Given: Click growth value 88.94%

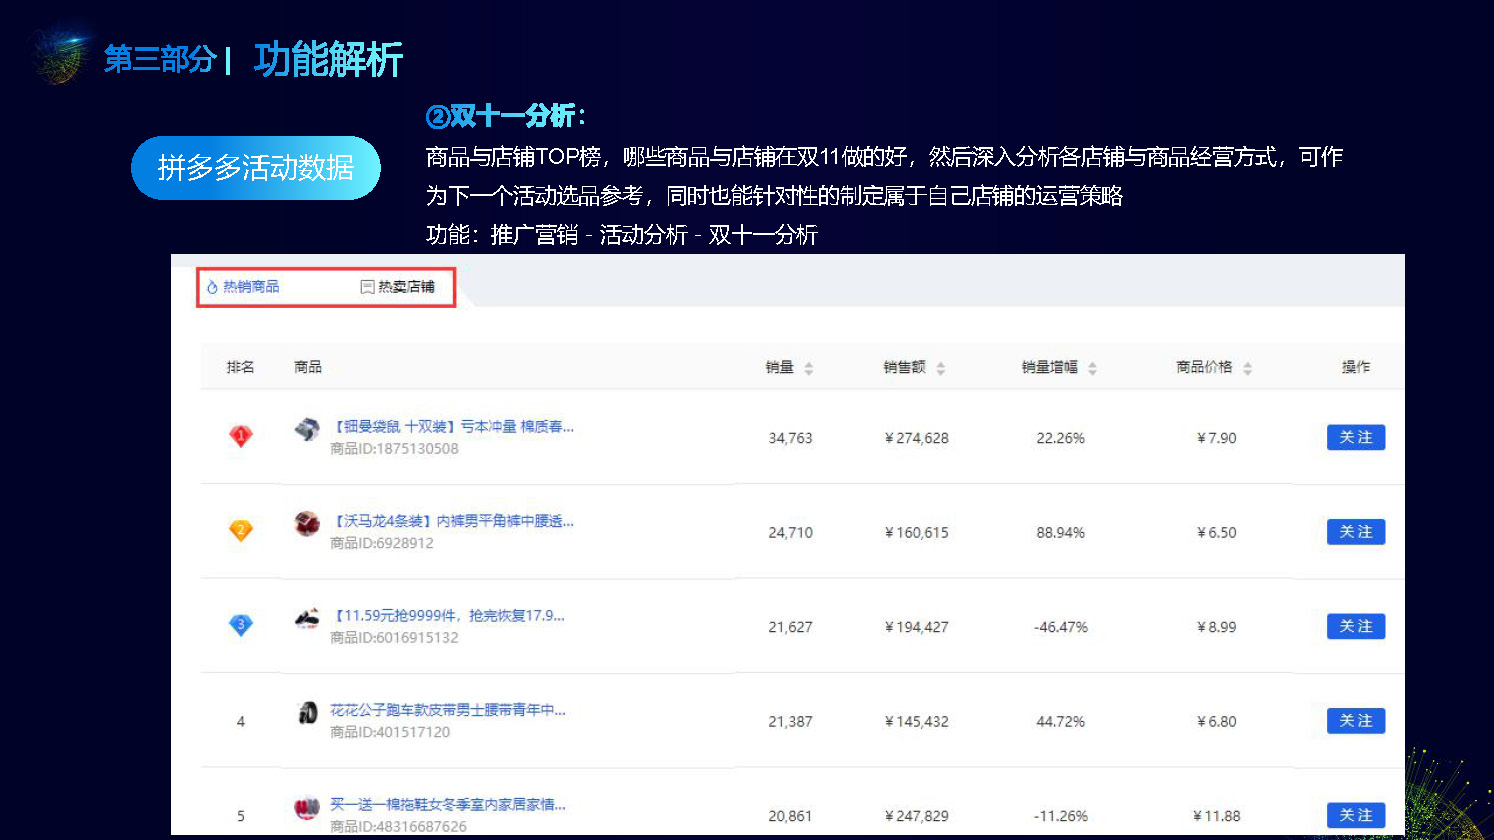Looking at the screenshot, I should coord(1060,533).
